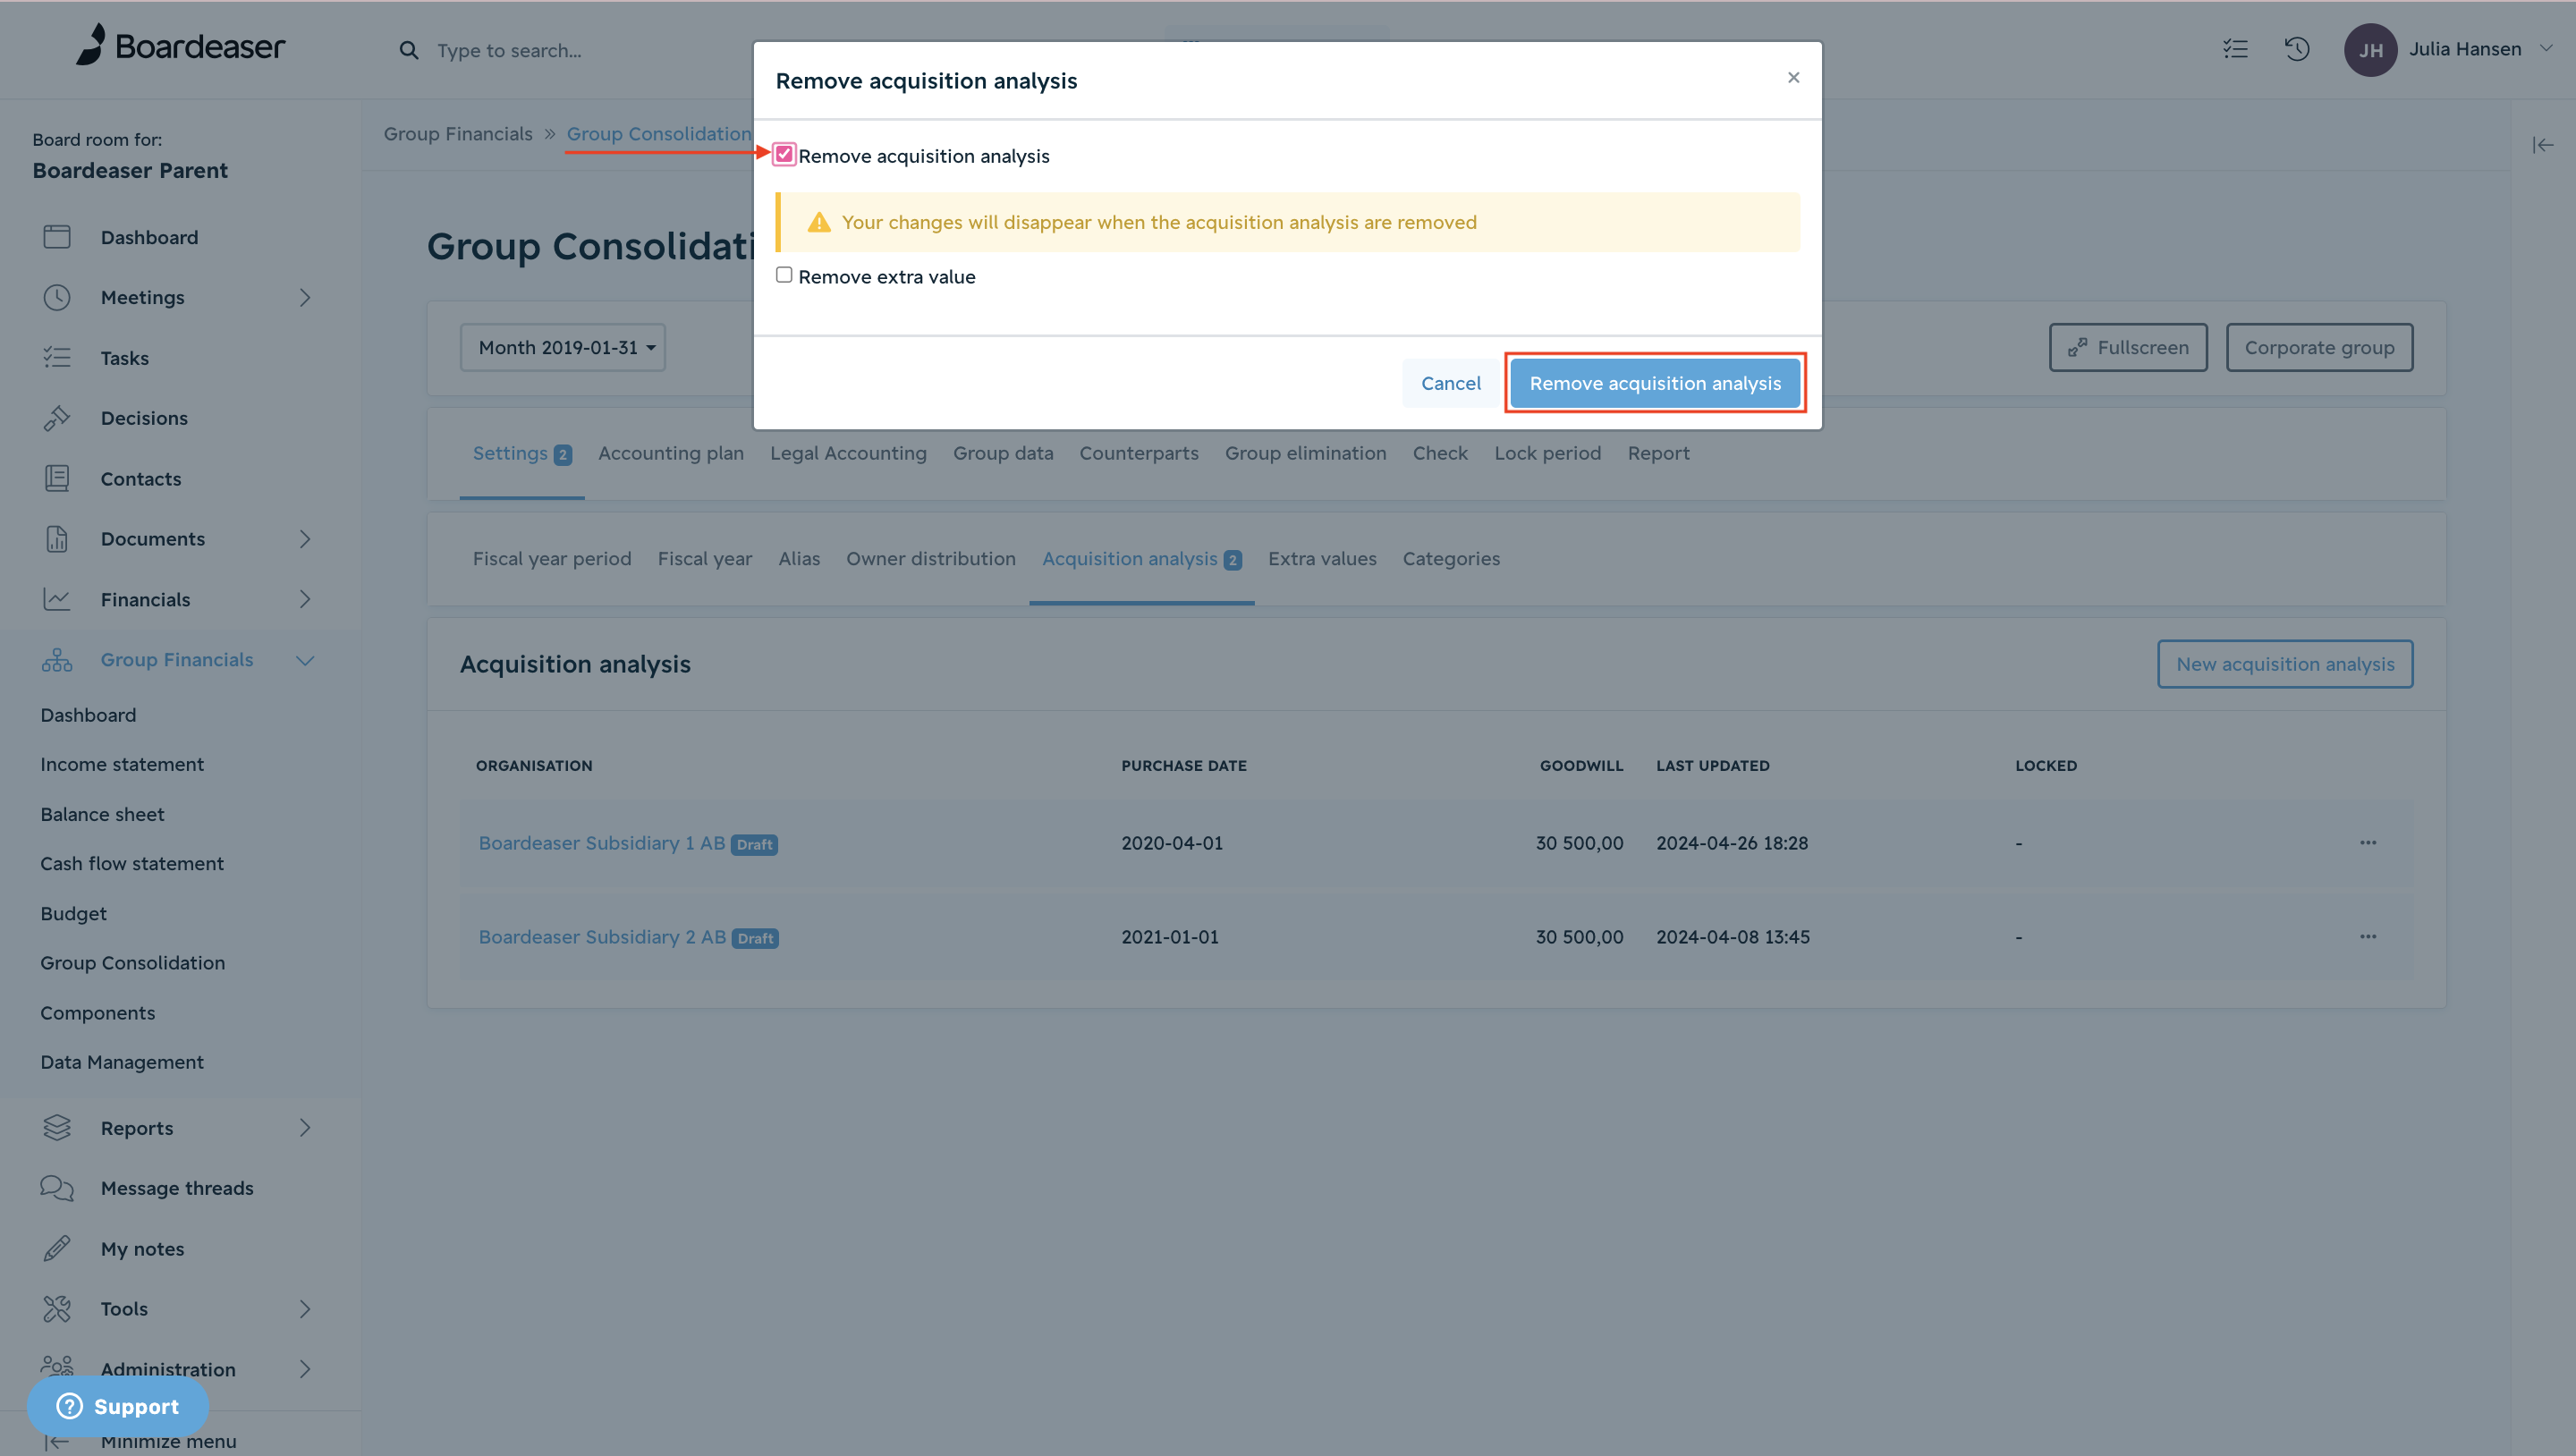Open the Categories sub-tab
Viewport: 2576px width, 1456px height.
[x=1451, y=559]
